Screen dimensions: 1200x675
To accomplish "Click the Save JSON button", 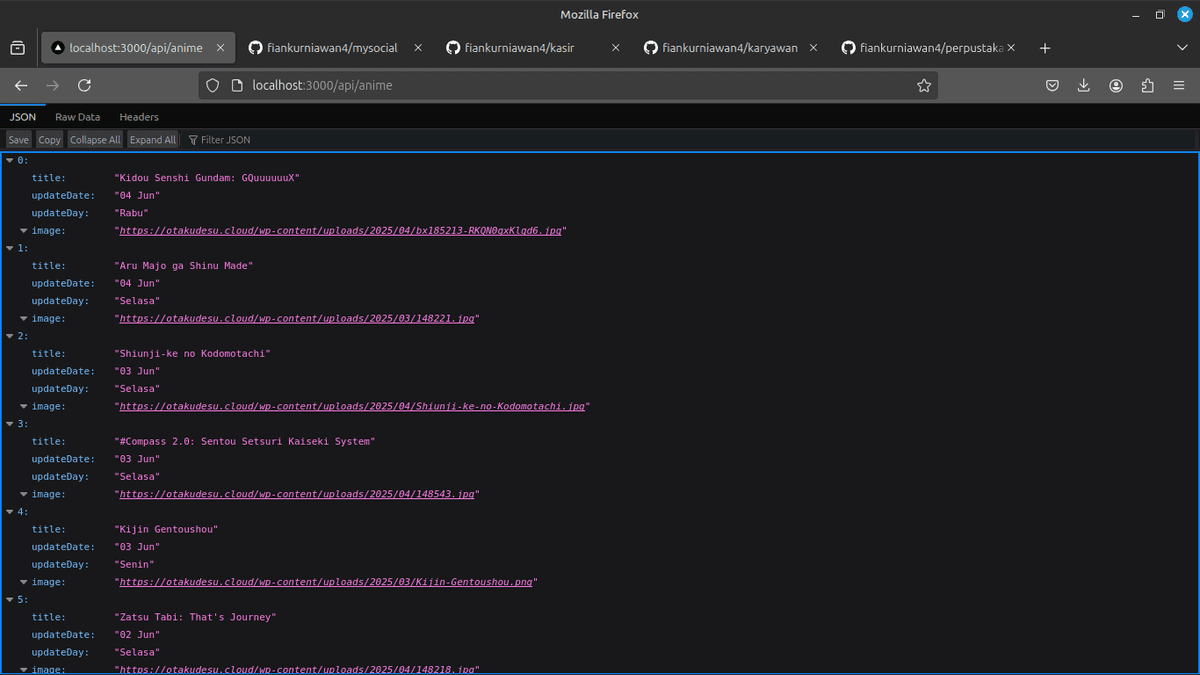I will tap(18, 139).
